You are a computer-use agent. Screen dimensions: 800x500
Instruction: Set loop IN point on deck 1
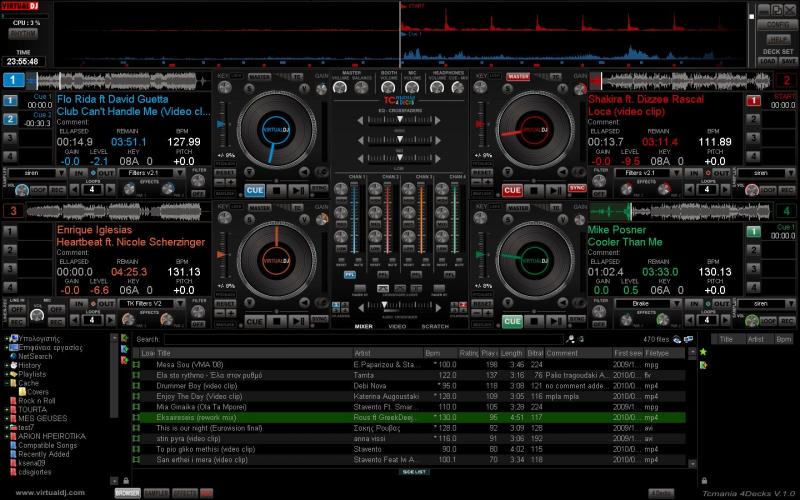[x=78, y=173]
